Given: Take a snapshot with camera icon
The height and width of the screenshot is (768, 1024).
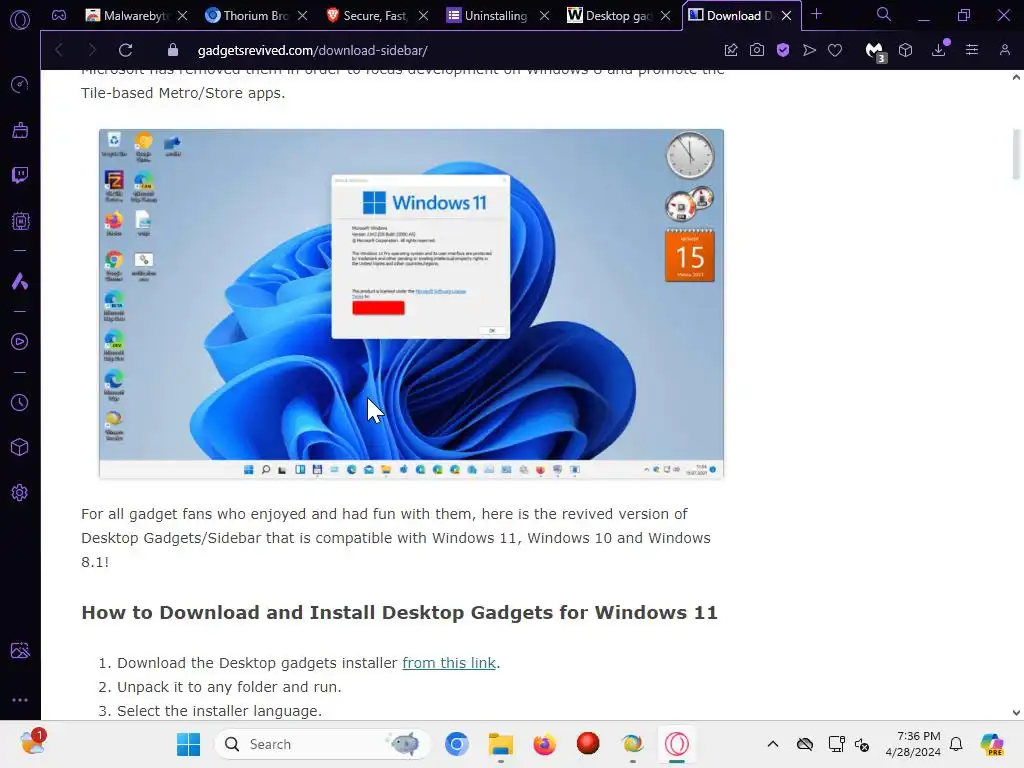Looking at the screenshot, I should coord(757,50).
